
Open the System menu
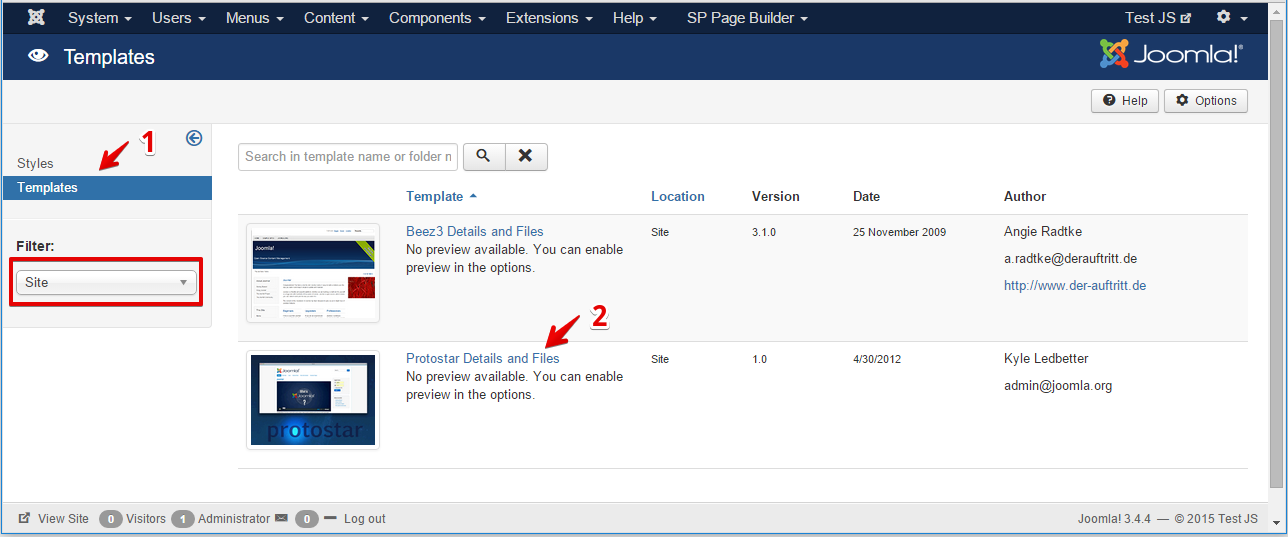coord(100,18)
